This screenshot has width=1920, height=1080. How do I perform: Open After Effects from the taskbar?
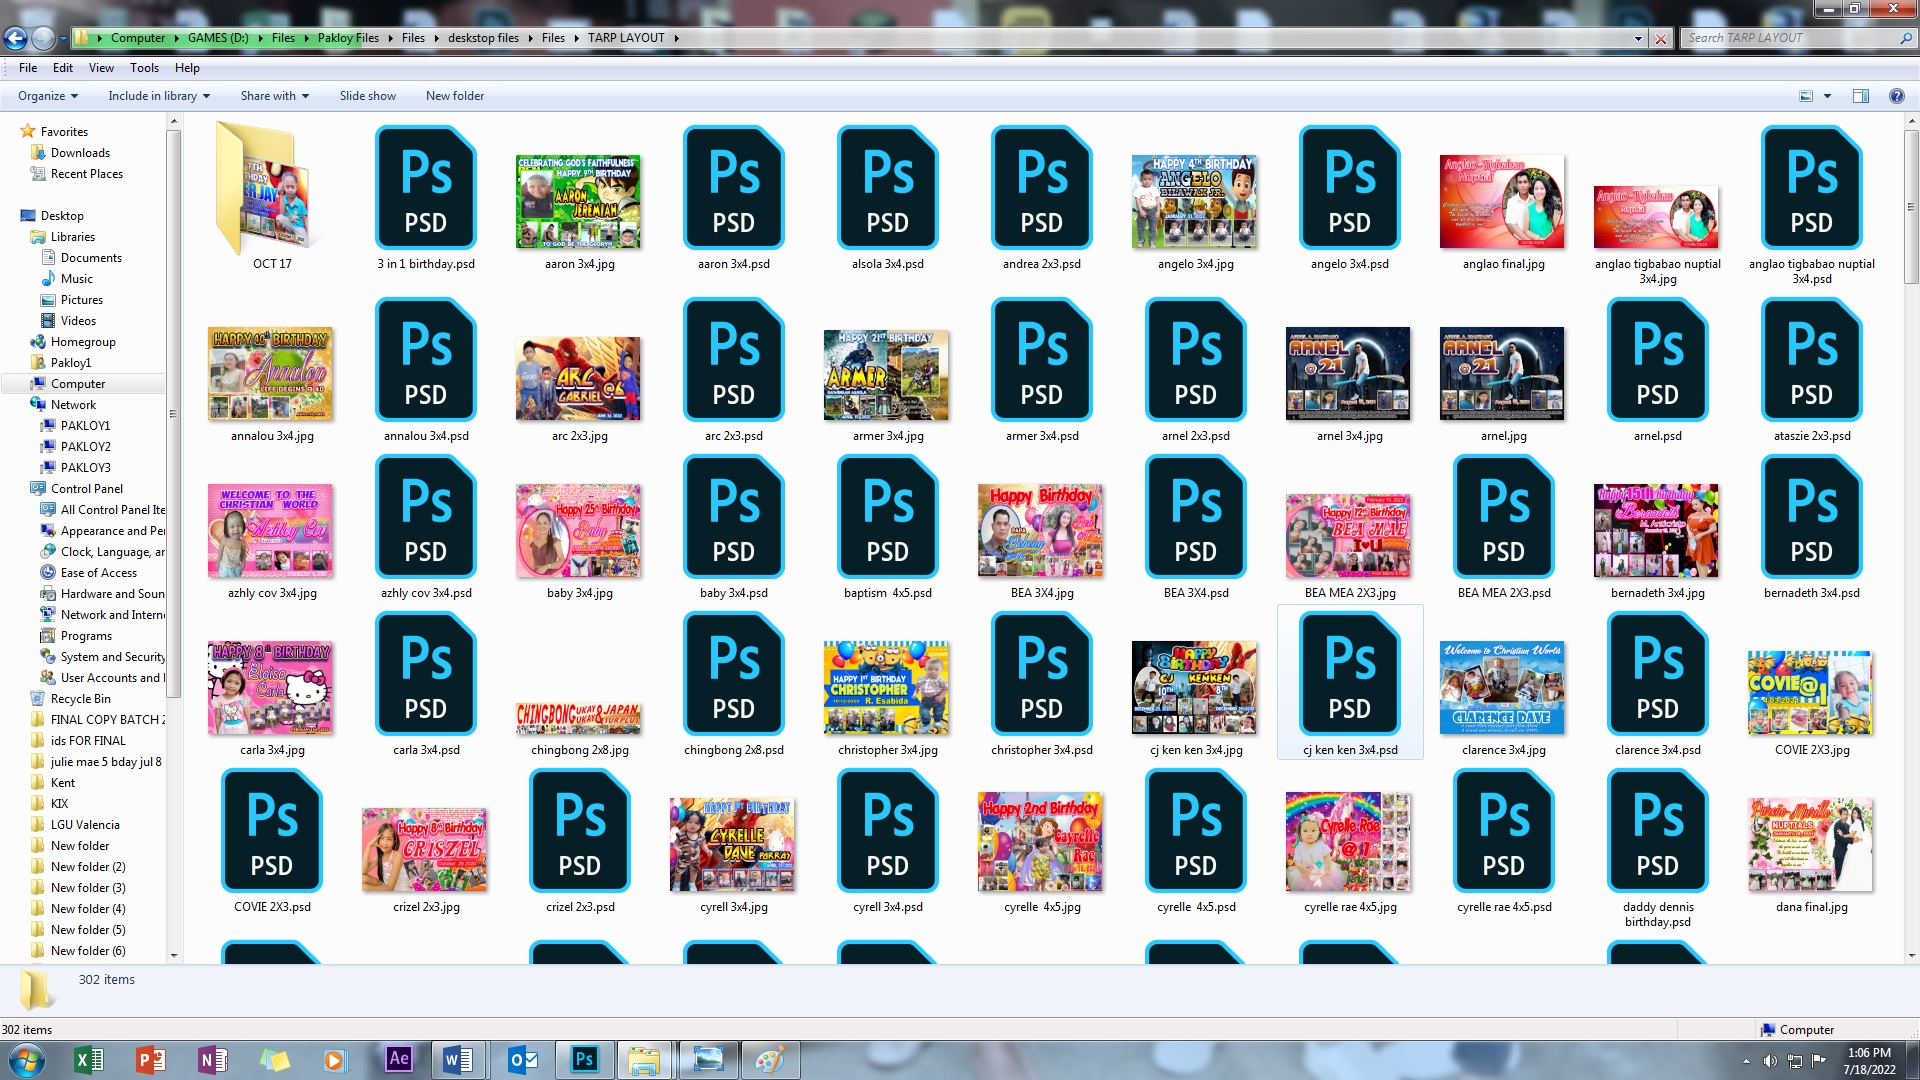pos(398,1059)
